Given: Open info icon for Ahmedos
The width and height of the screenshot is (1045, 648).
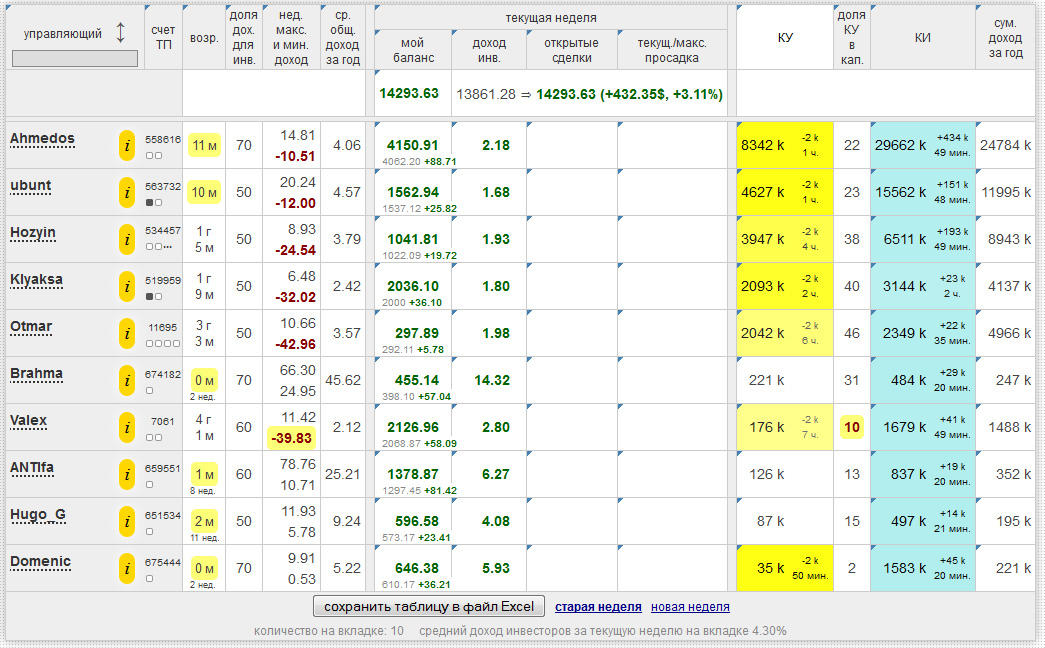Looking at the screenshot, I should click(x=127, y=145).
